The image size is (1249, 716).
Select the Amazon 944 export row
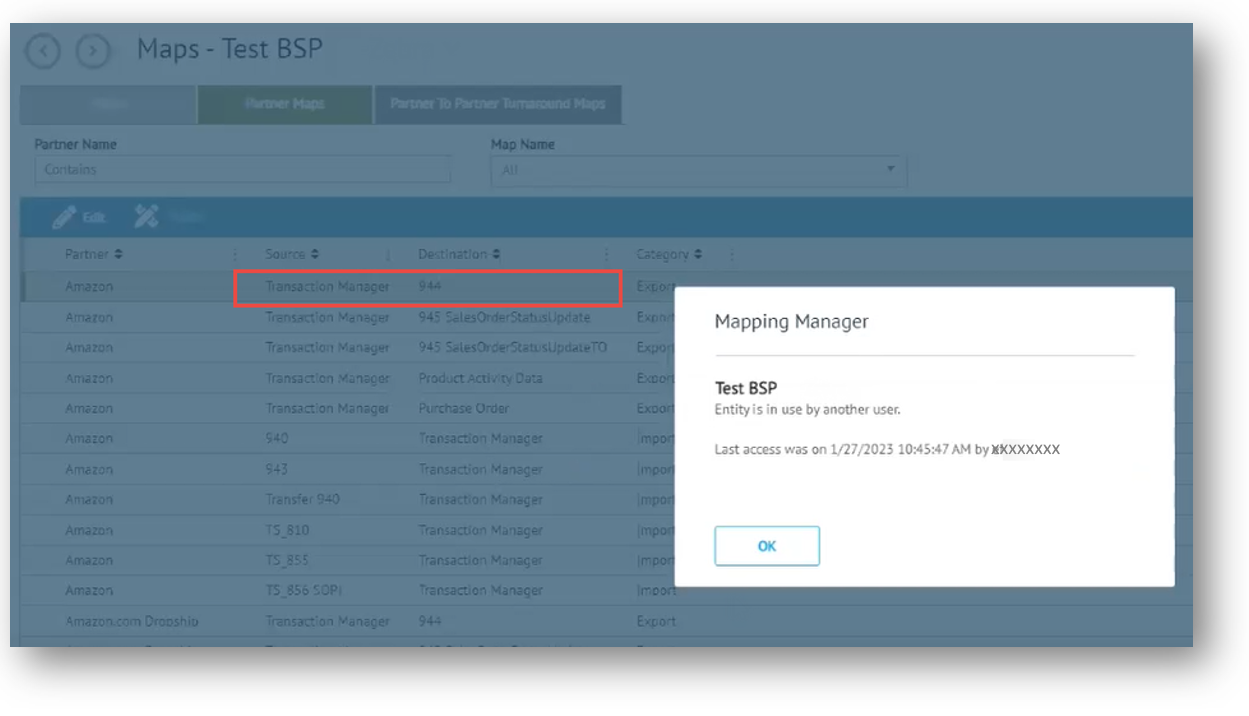tap(428, 287)
